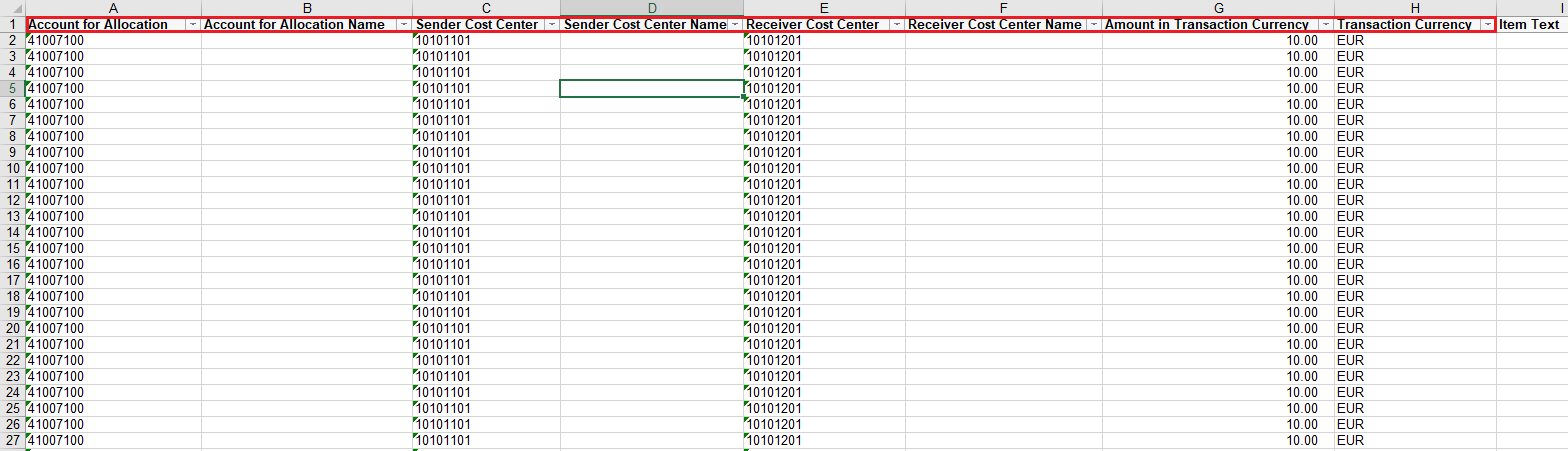This screenshot has width=1568, height=451.
Task: Open Receiver Cost Center Name filter dropdown
Action: click(x=1093, y=24)
